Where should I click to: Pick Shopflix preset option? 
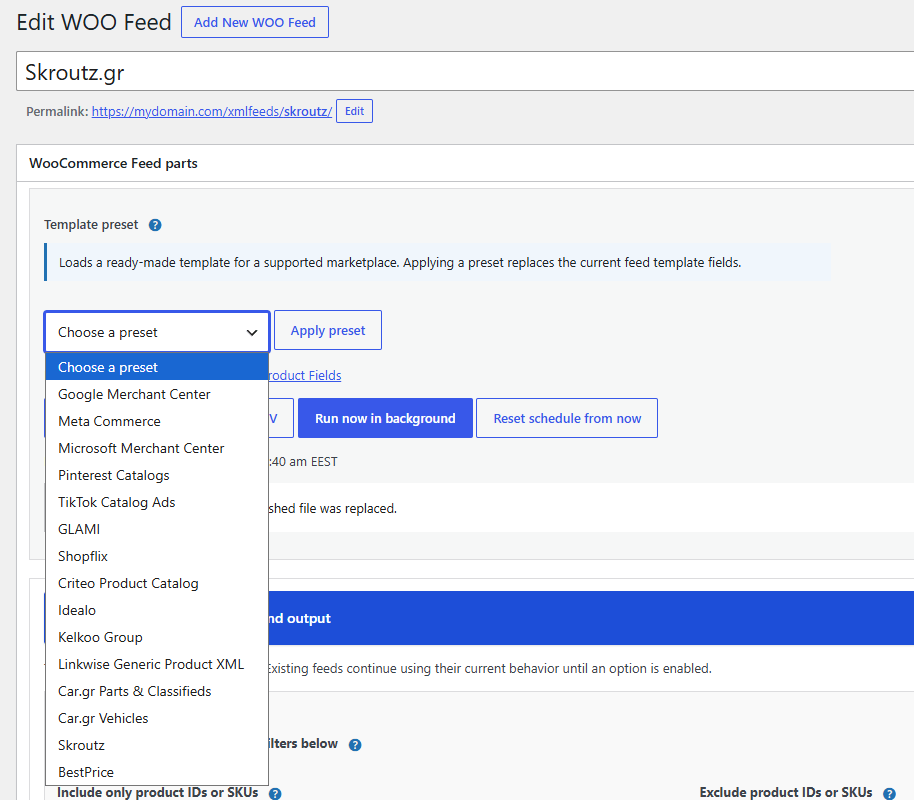click(157, 556)
